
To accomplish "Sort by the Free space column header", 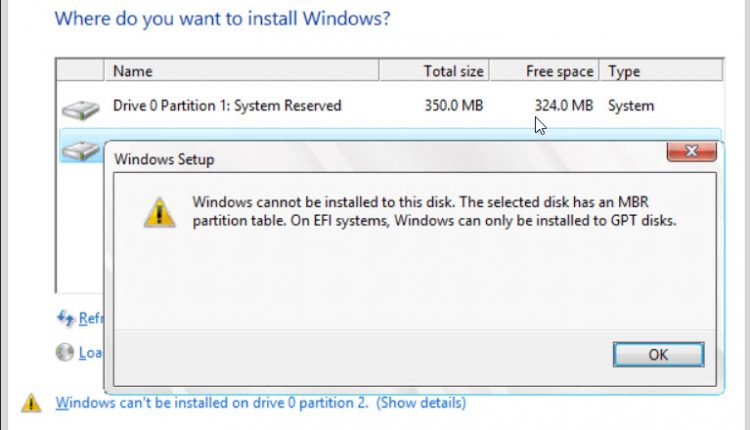I will click(544, 71).
